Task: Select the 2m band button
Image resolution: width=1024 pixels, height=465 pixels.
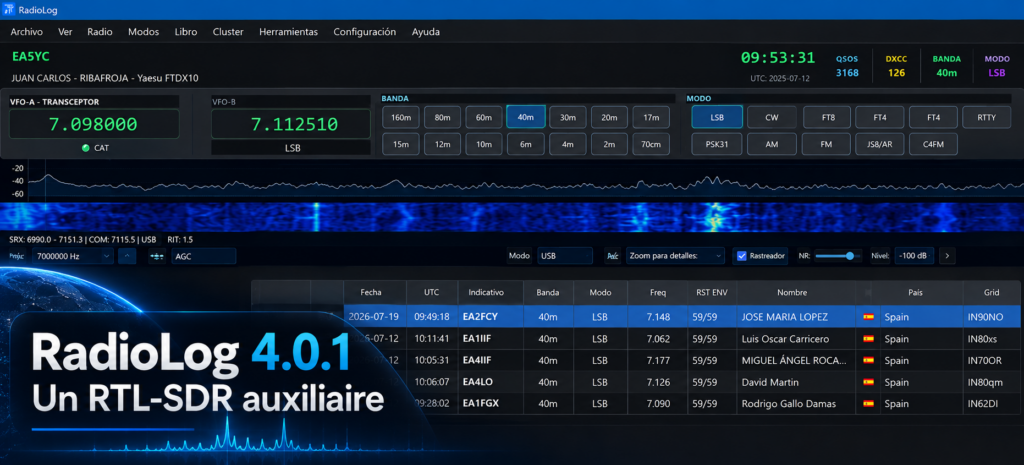Action: click(609, 144)
